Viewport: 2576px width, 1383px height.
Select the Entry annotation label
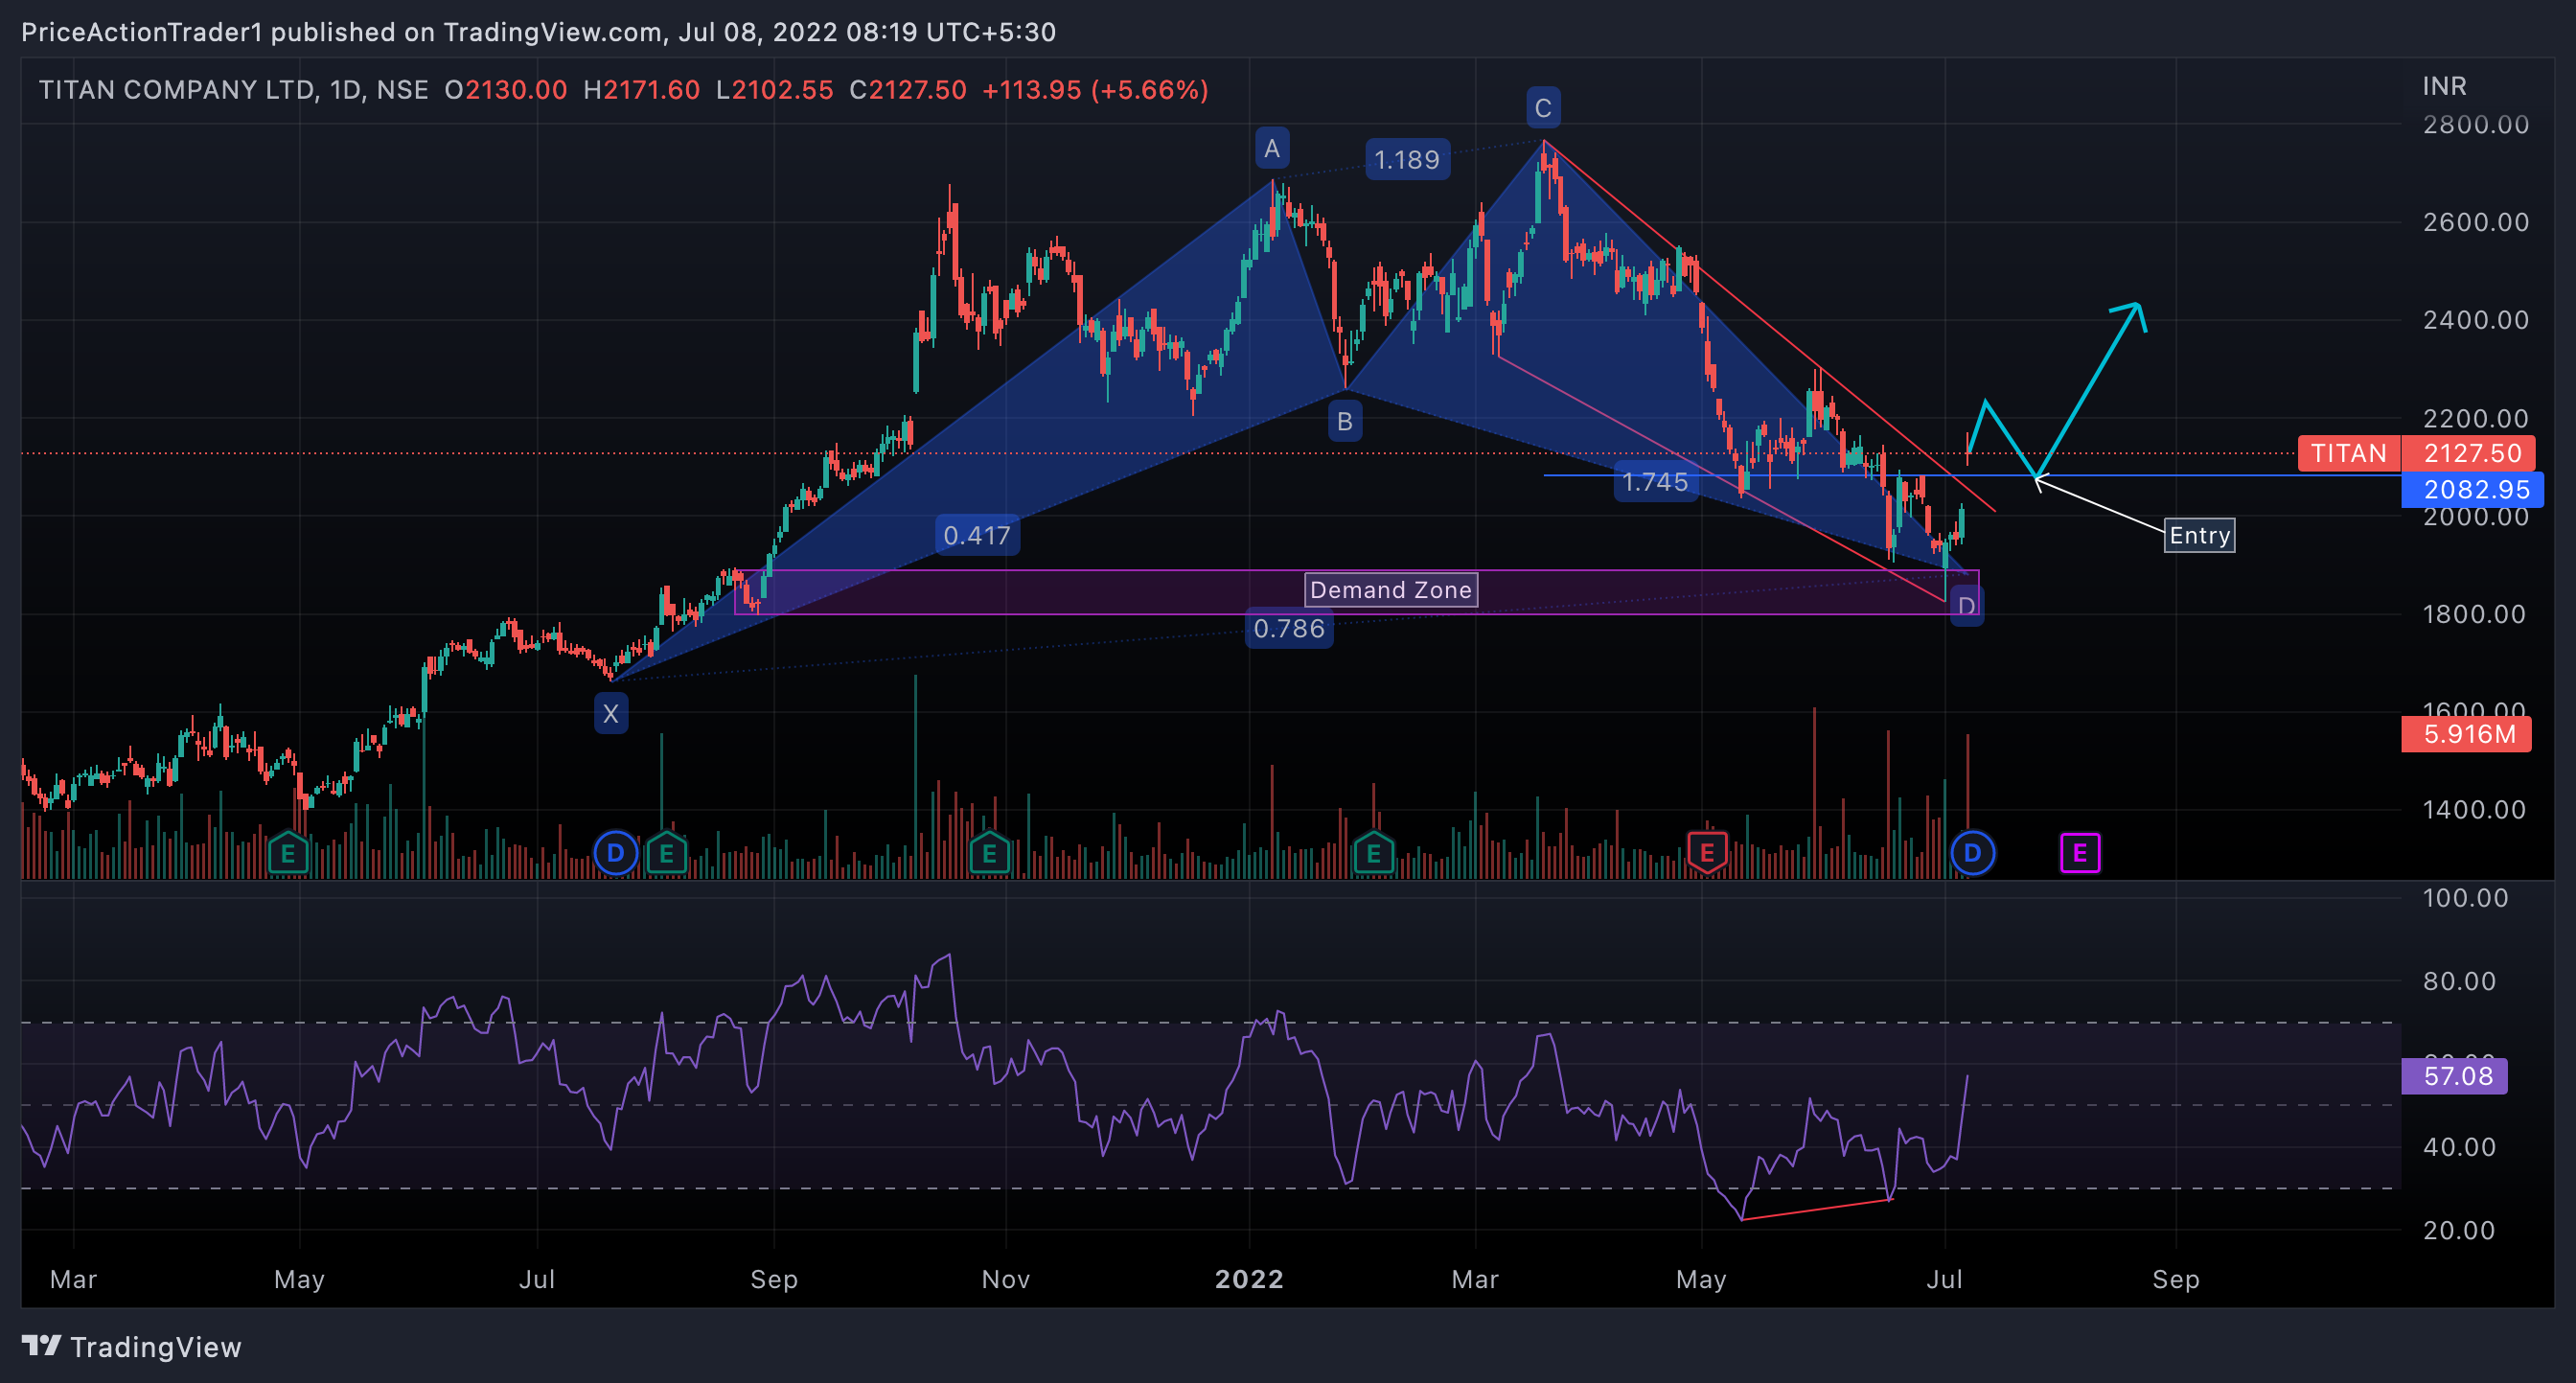pyautogui.click(x=2200, y=535)
